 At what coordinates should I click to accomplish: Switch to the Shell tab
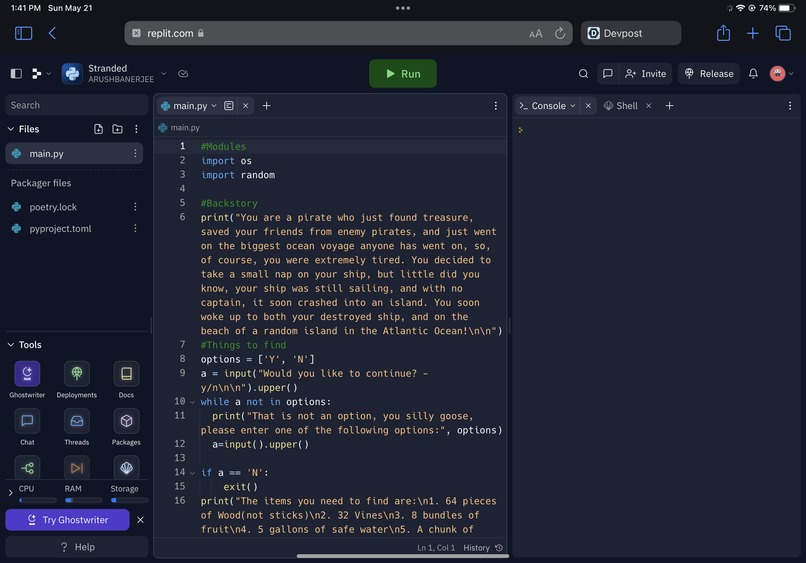(x=620, y=105)
